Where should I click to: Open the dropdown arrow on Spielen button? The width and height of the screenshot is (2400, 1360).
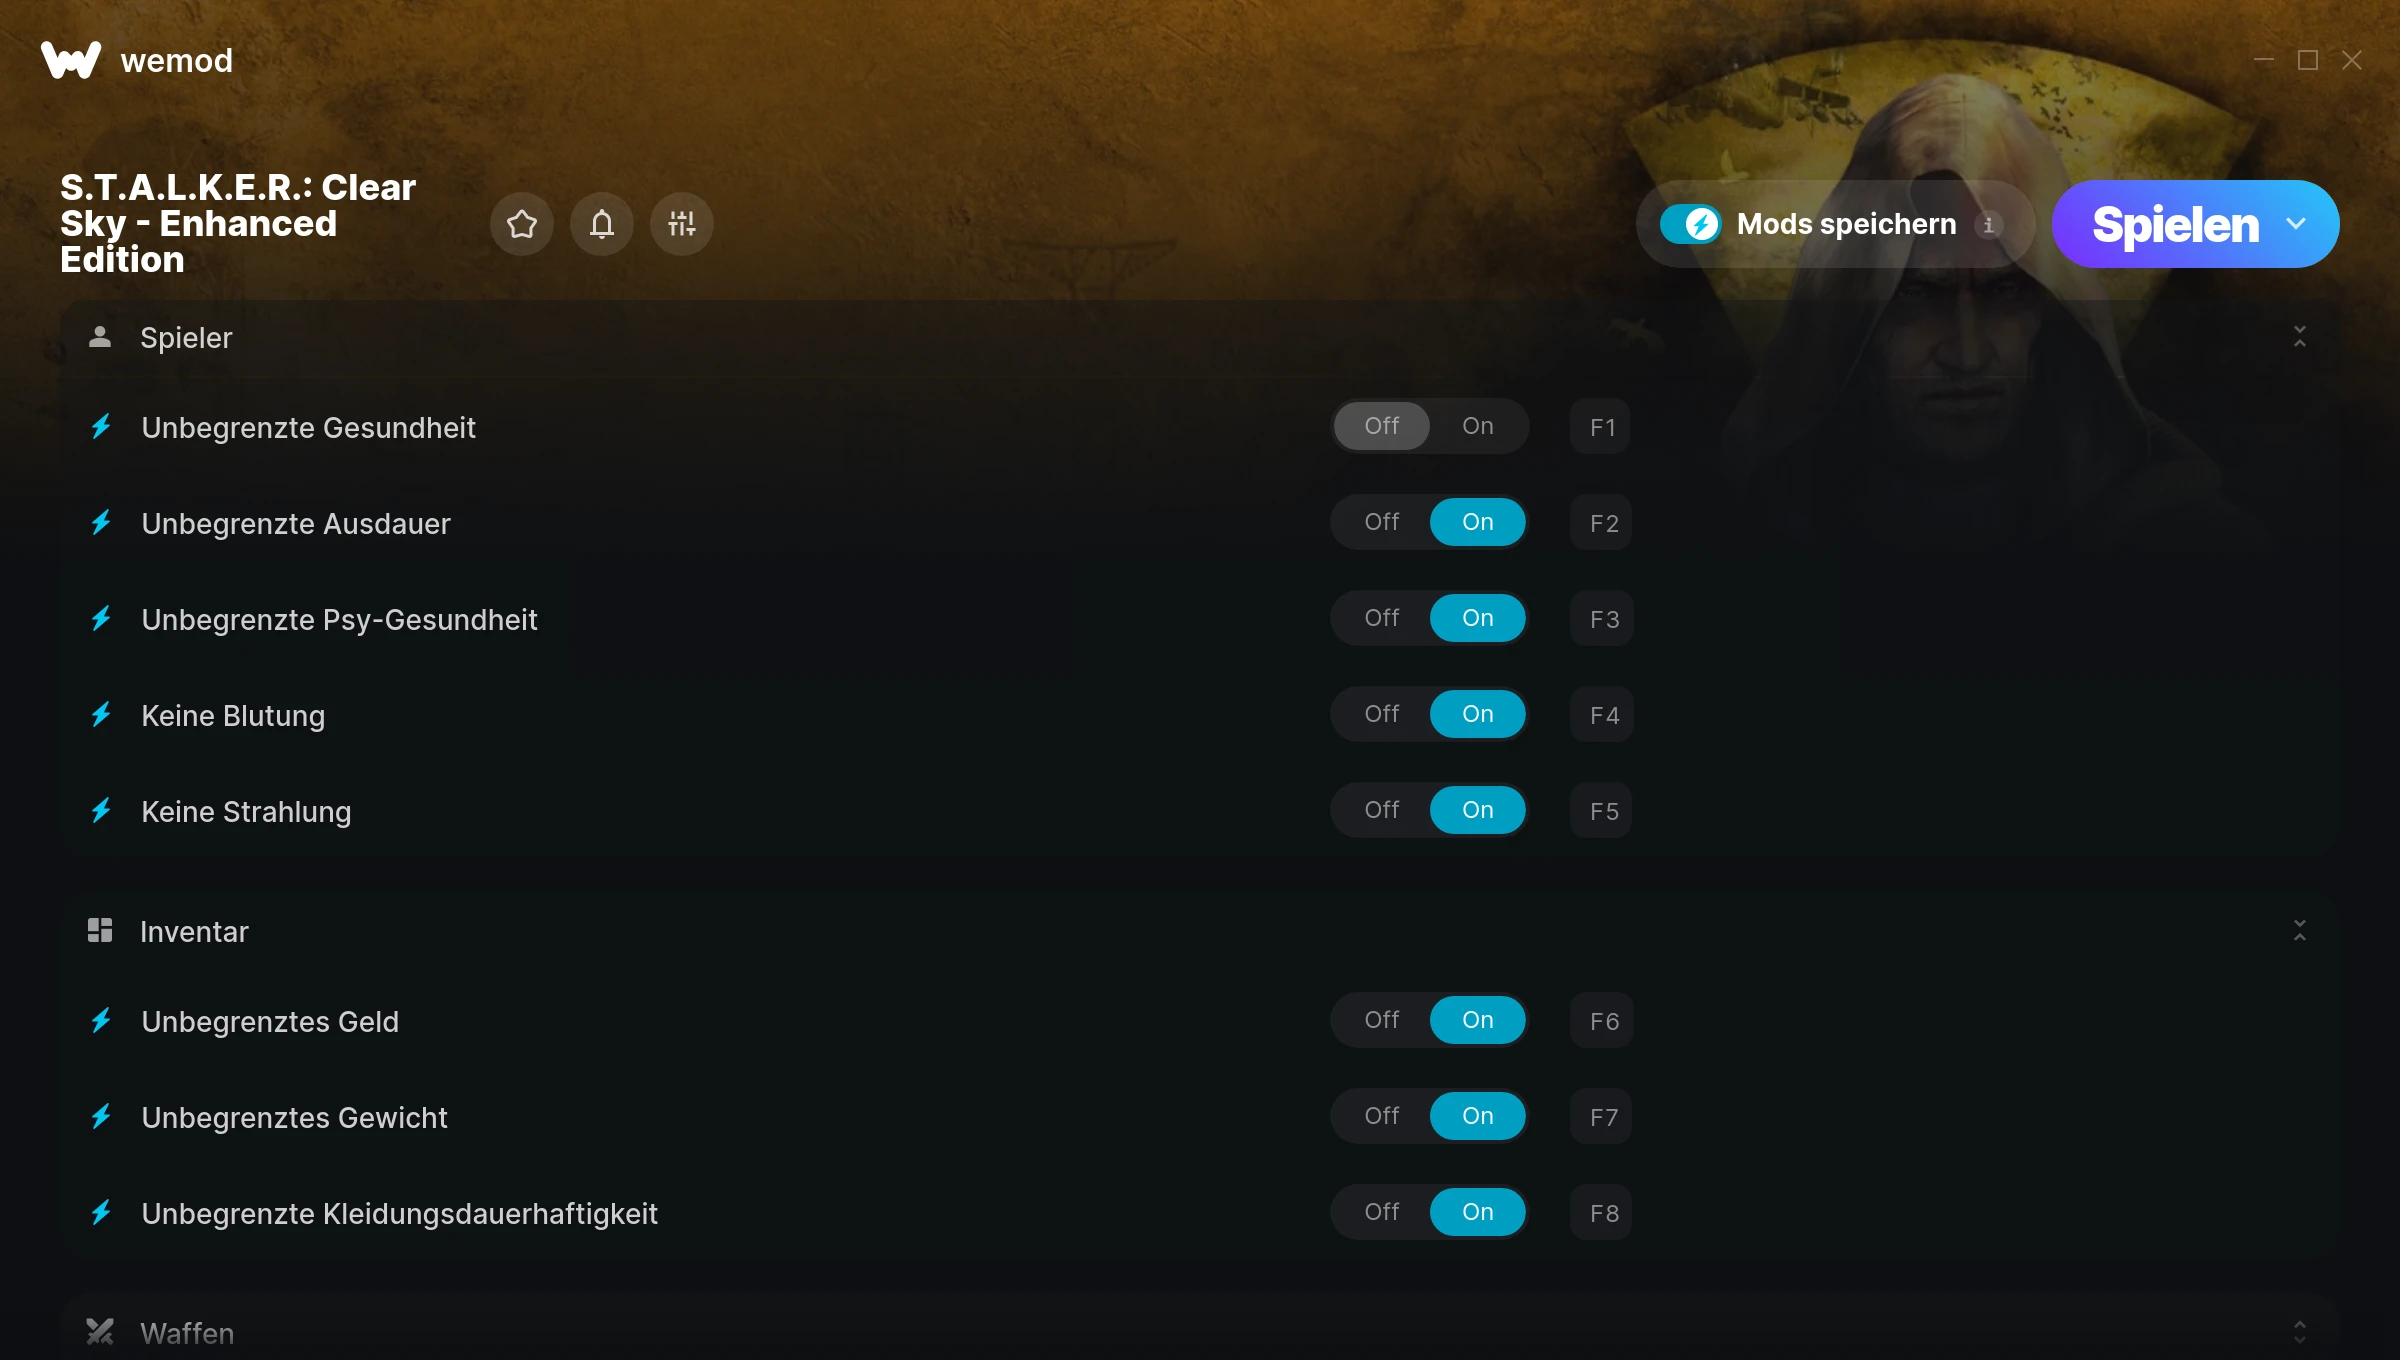2297,224
